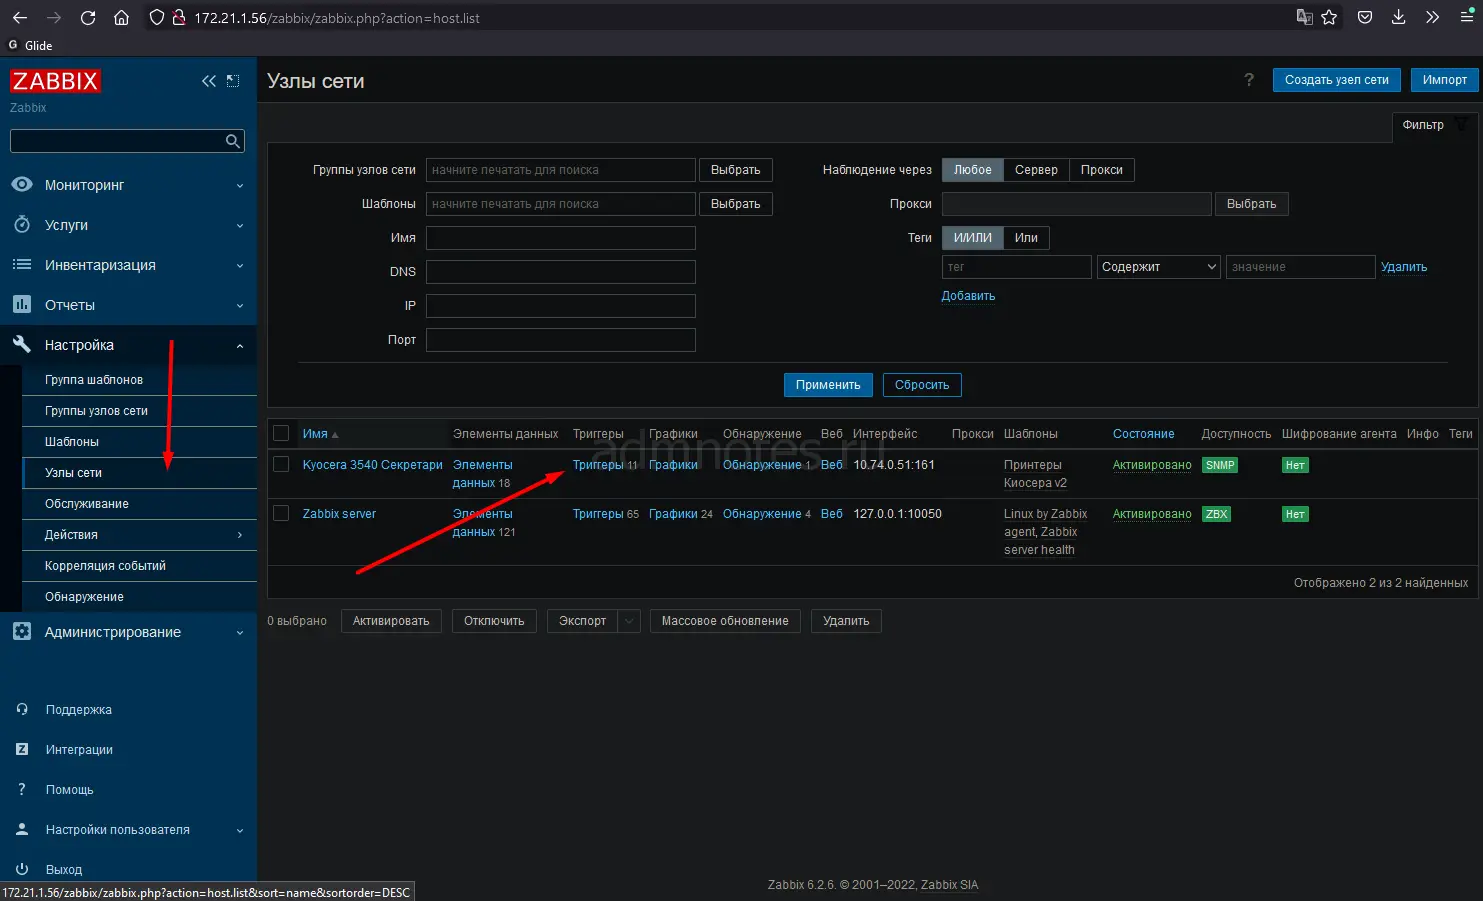The image size is (1483, 901).
Task: Open Обслуживание menu item
Action: pyautogui.click(x=139, y=504)
